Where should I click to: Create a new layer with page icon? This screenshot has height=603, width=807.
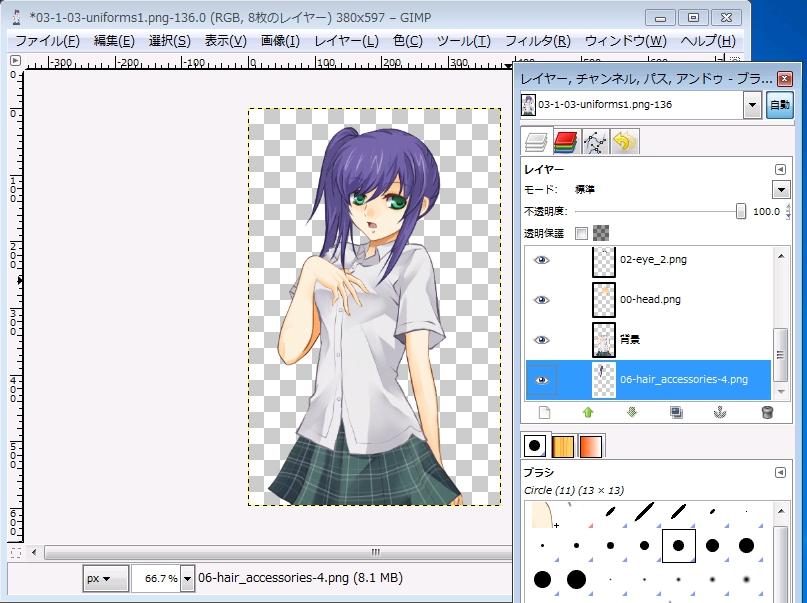pyautogui.click(x=544, y=413)
